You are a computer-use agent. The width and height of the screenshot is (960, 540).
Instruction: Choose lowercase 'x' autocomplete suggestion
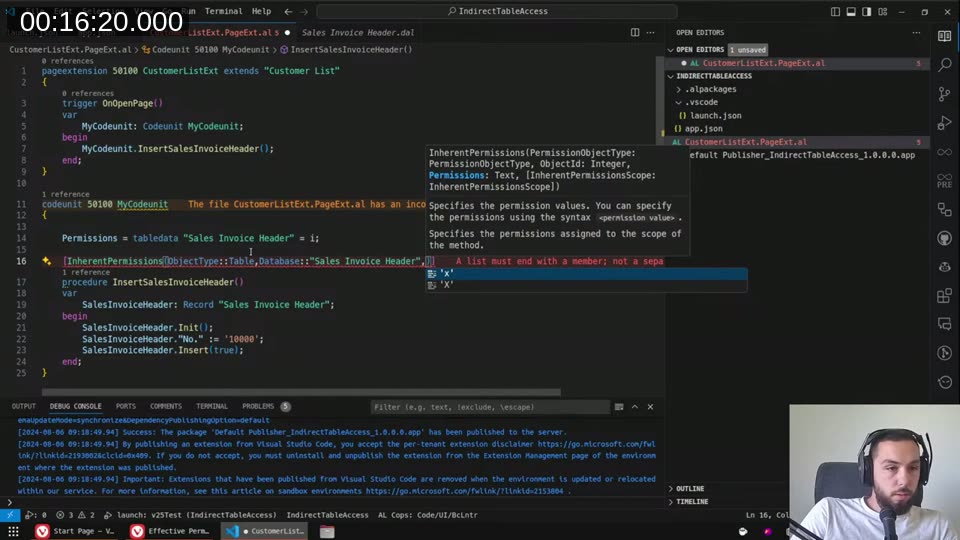[x=587, y=274]
